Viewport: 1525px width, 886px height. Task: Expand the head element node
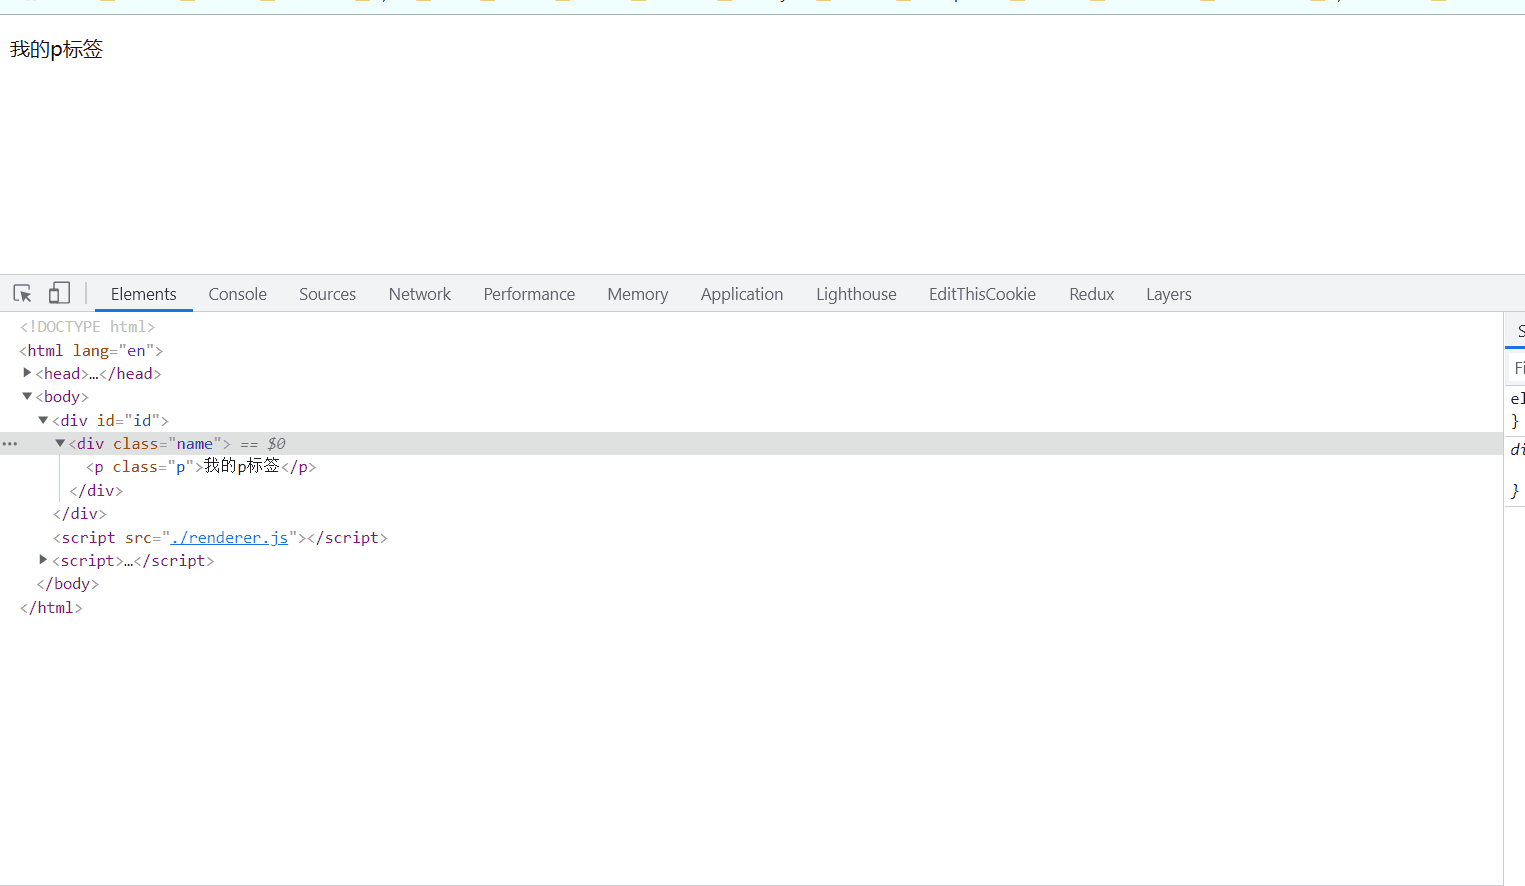click(27, 372)
